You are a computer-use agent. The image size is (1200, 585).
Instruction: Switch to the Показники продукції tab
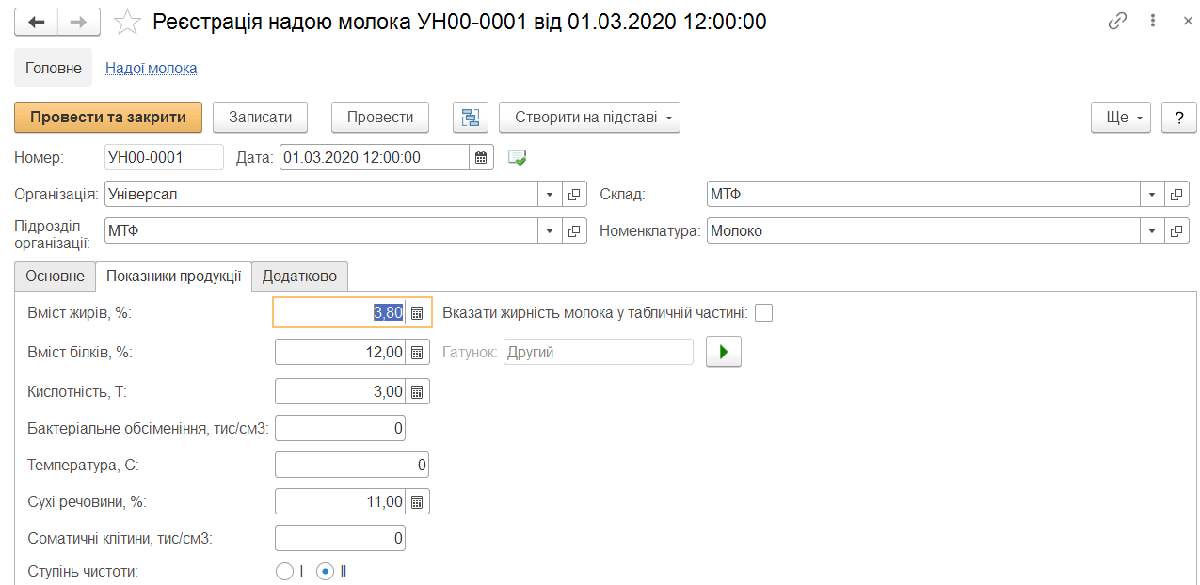click(173, 277)
